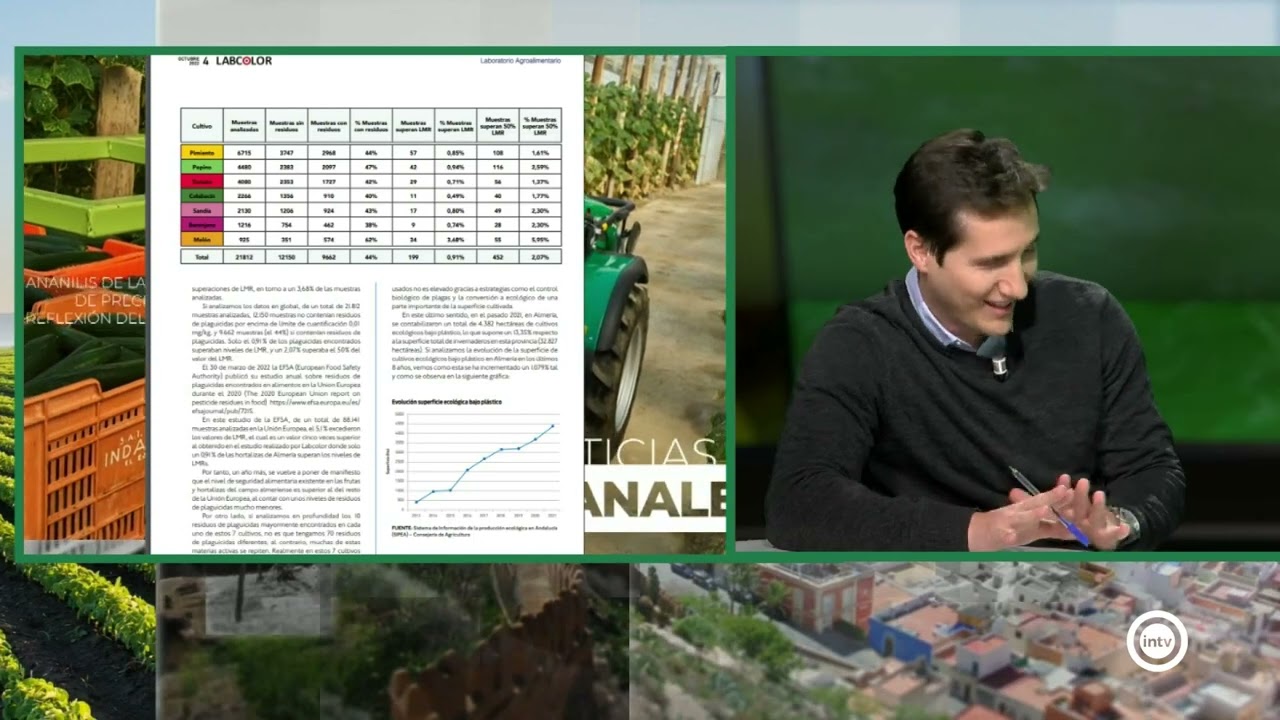Select the orange Melón row label
This screenshot has height=720, width=1280.
(x=201, y=240)
